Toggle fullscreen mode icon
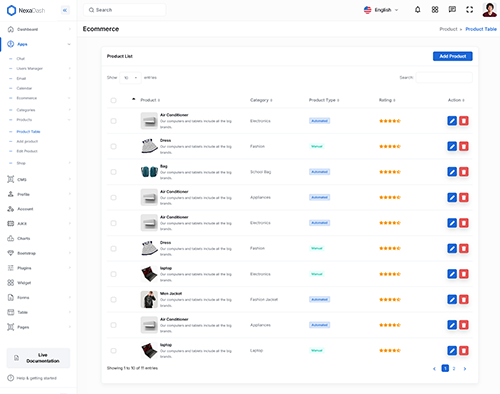500x394 pixels. [469, 10]
